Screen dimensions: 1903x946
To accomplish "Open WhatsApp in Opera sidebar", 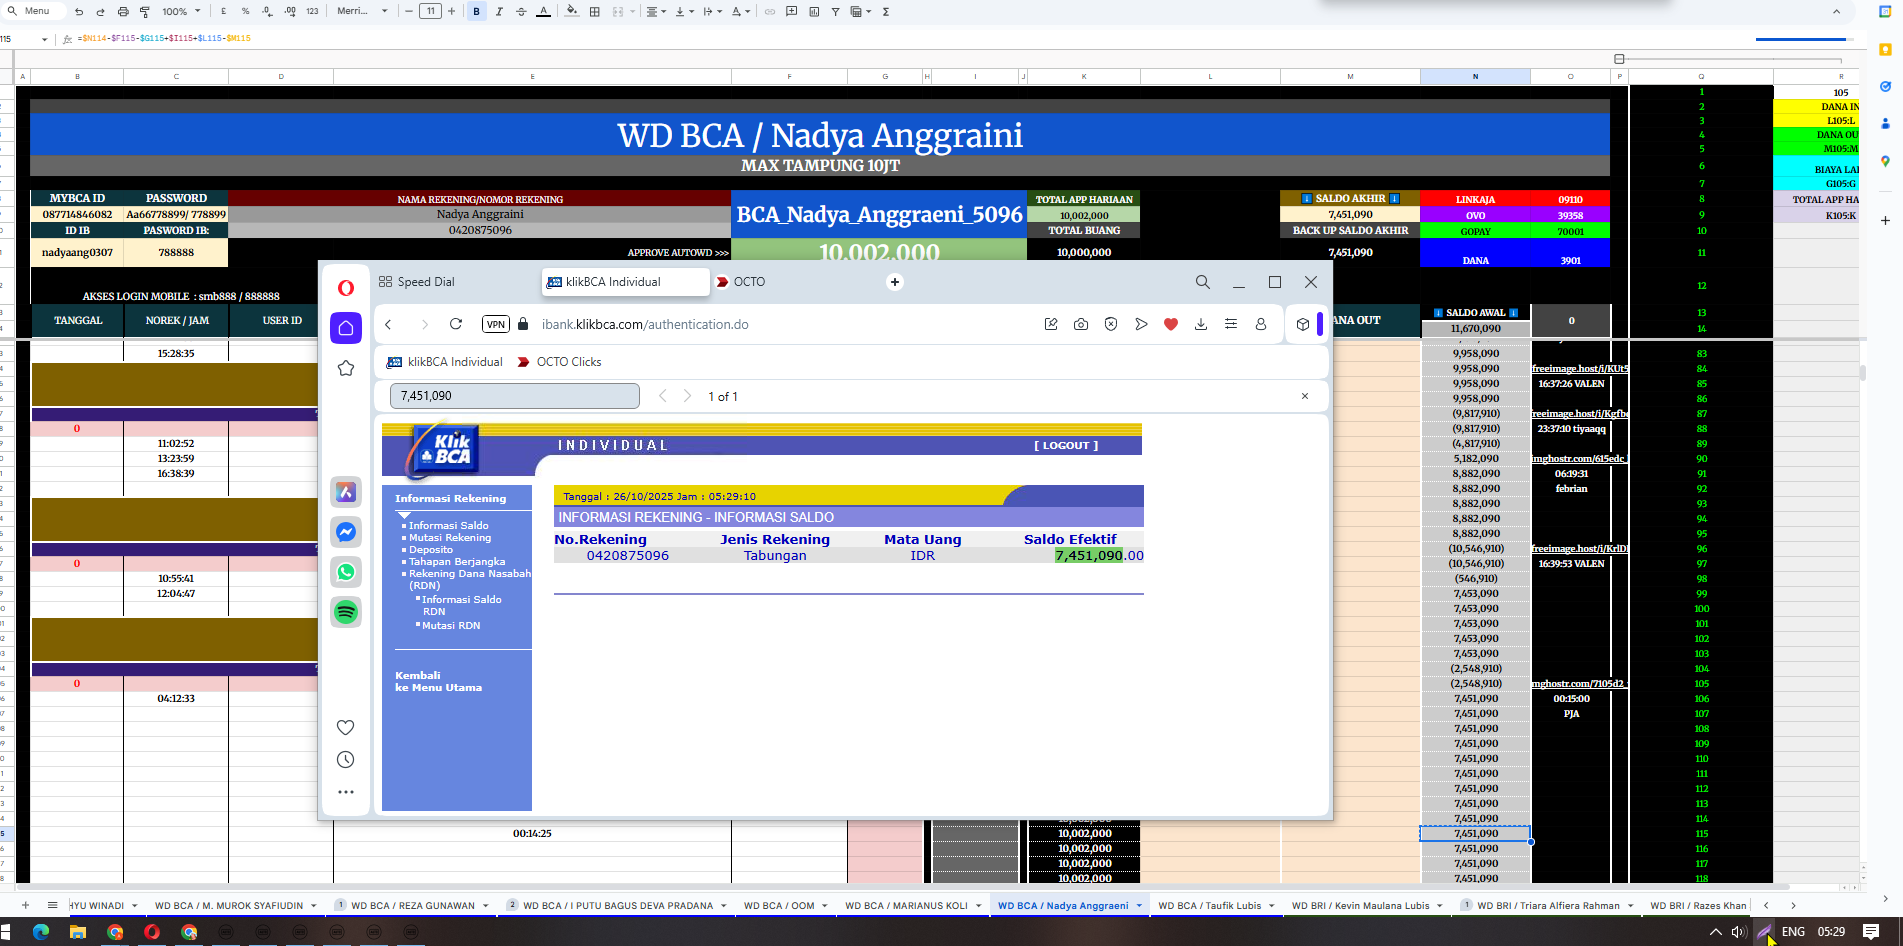I will 346,572.
